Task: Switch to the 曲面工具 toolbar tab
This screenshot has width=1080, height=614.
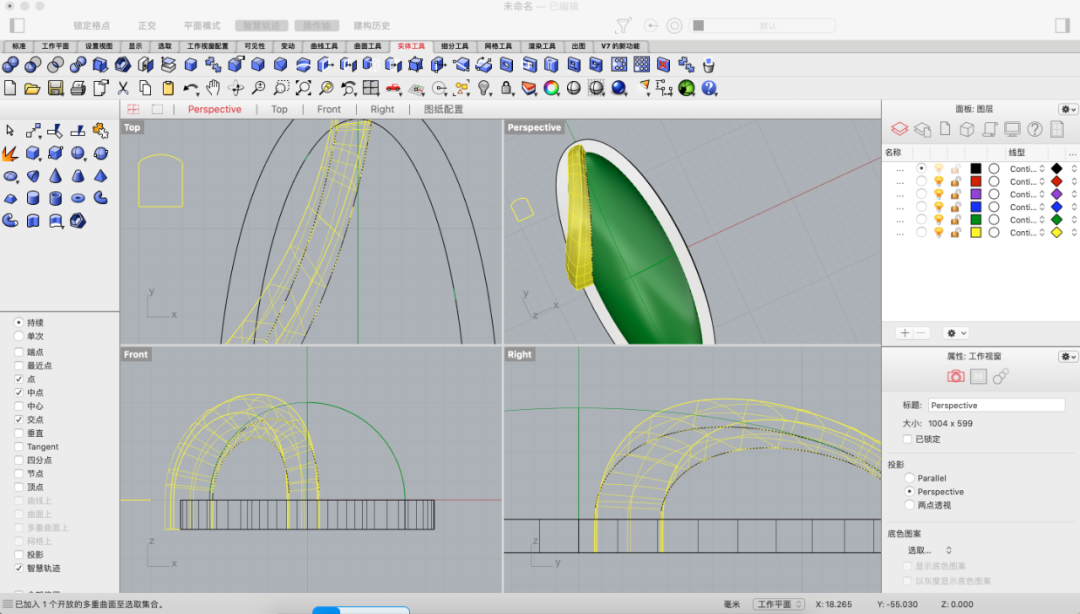Action: coord(367,46)
